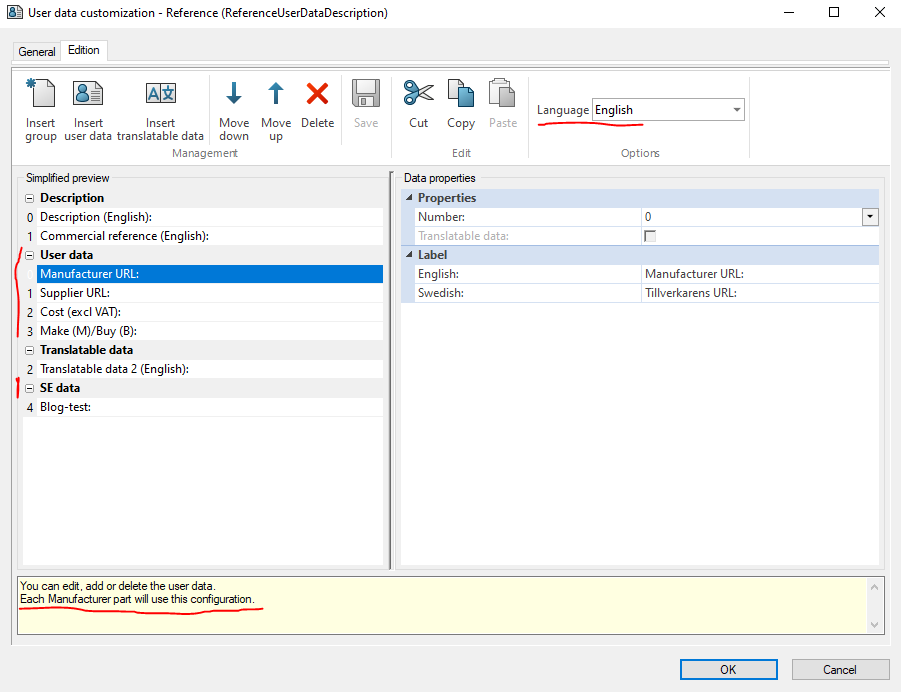The image size is (901, 692).
Task: Confirm with the OK button
Action: coord(728,670)
